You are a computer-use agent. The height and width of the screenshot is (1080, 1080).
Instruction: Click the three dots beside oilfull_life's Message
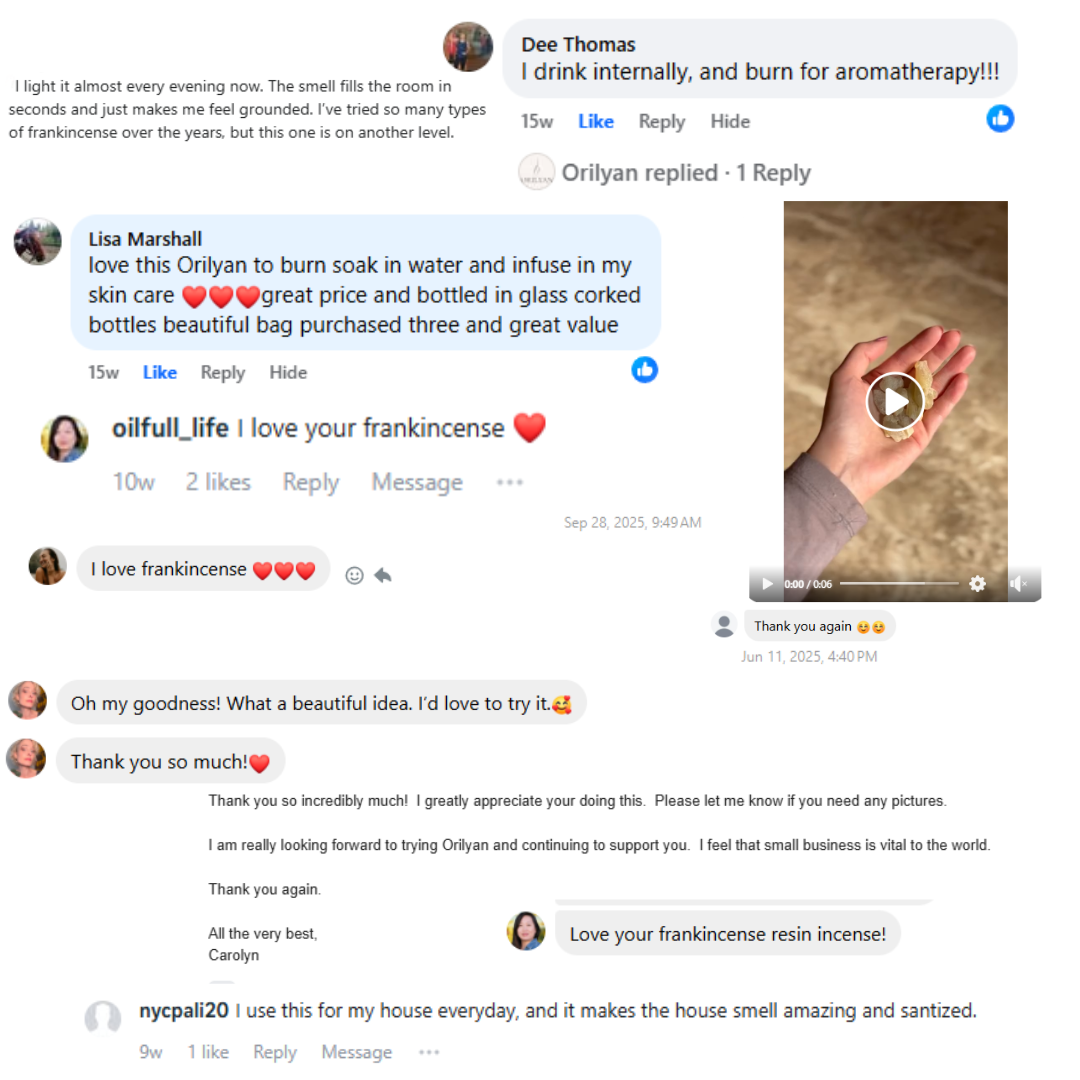tap(510, 482)
